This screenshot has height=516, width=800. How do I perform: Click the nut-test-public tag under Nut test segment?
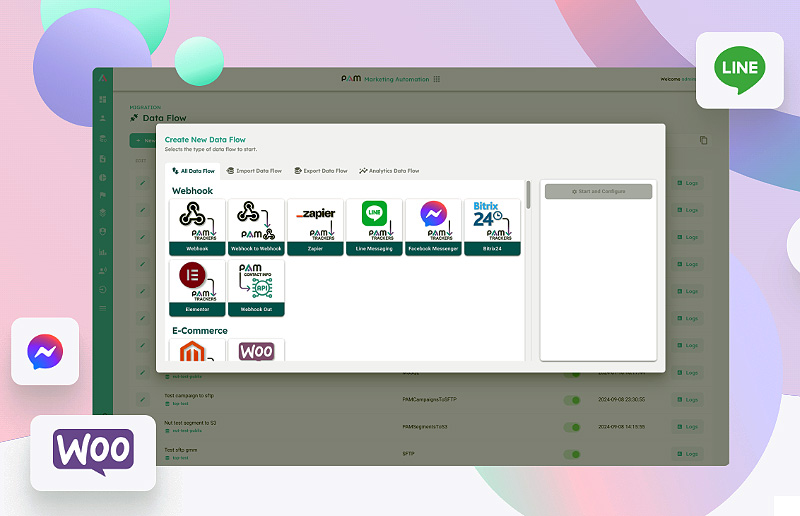(x=184, y=431)
